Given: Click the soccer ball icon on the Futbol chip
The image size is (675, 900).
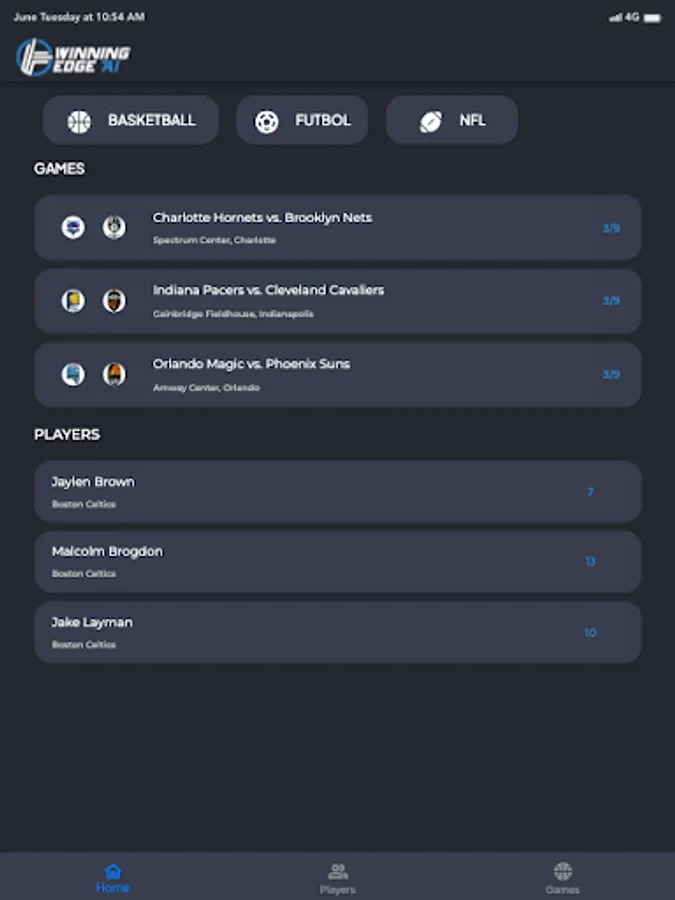Looking at the screenshot, I should coord(266,120).
